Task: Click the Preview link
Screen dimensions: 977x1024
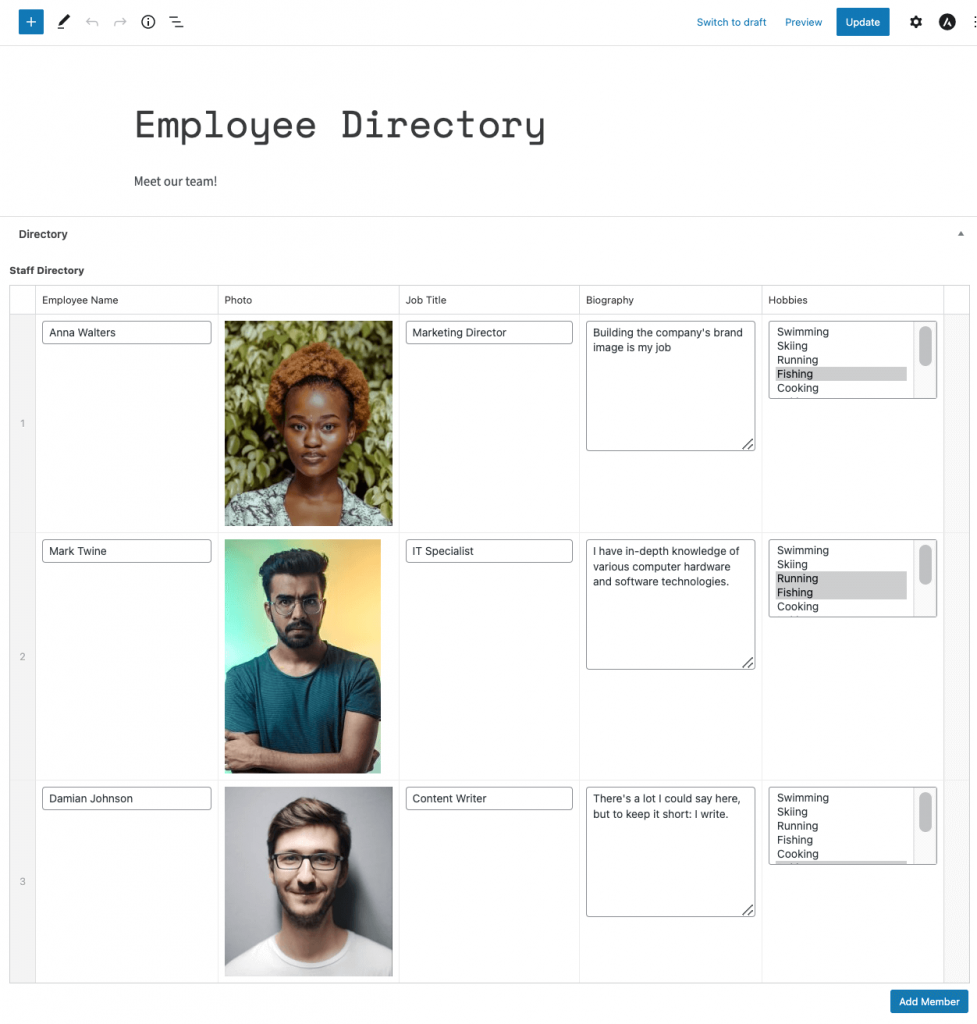Action: pyautogui.click(x=803, y=22)
